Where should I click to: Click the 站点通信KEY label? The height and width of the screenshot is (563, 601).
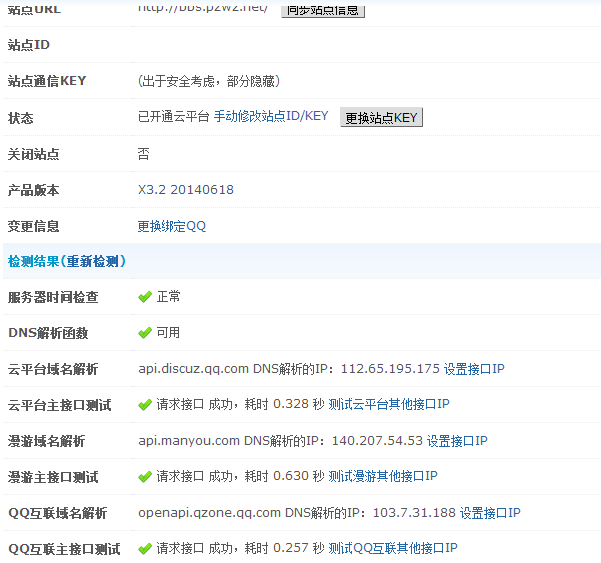[47, 81]
